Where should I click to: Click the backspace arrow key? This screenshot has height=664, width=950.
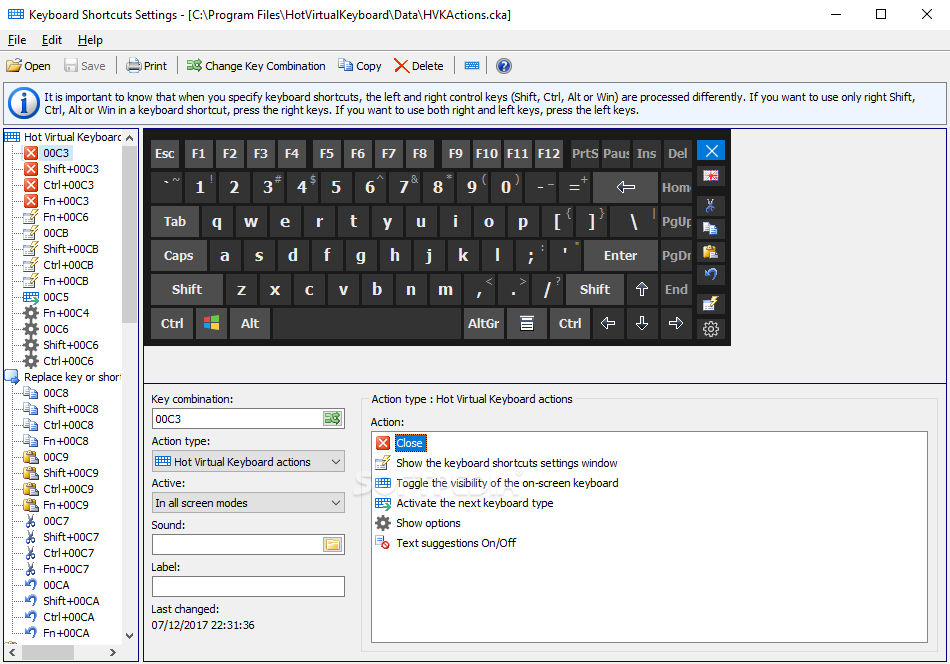tap(625, 187)
